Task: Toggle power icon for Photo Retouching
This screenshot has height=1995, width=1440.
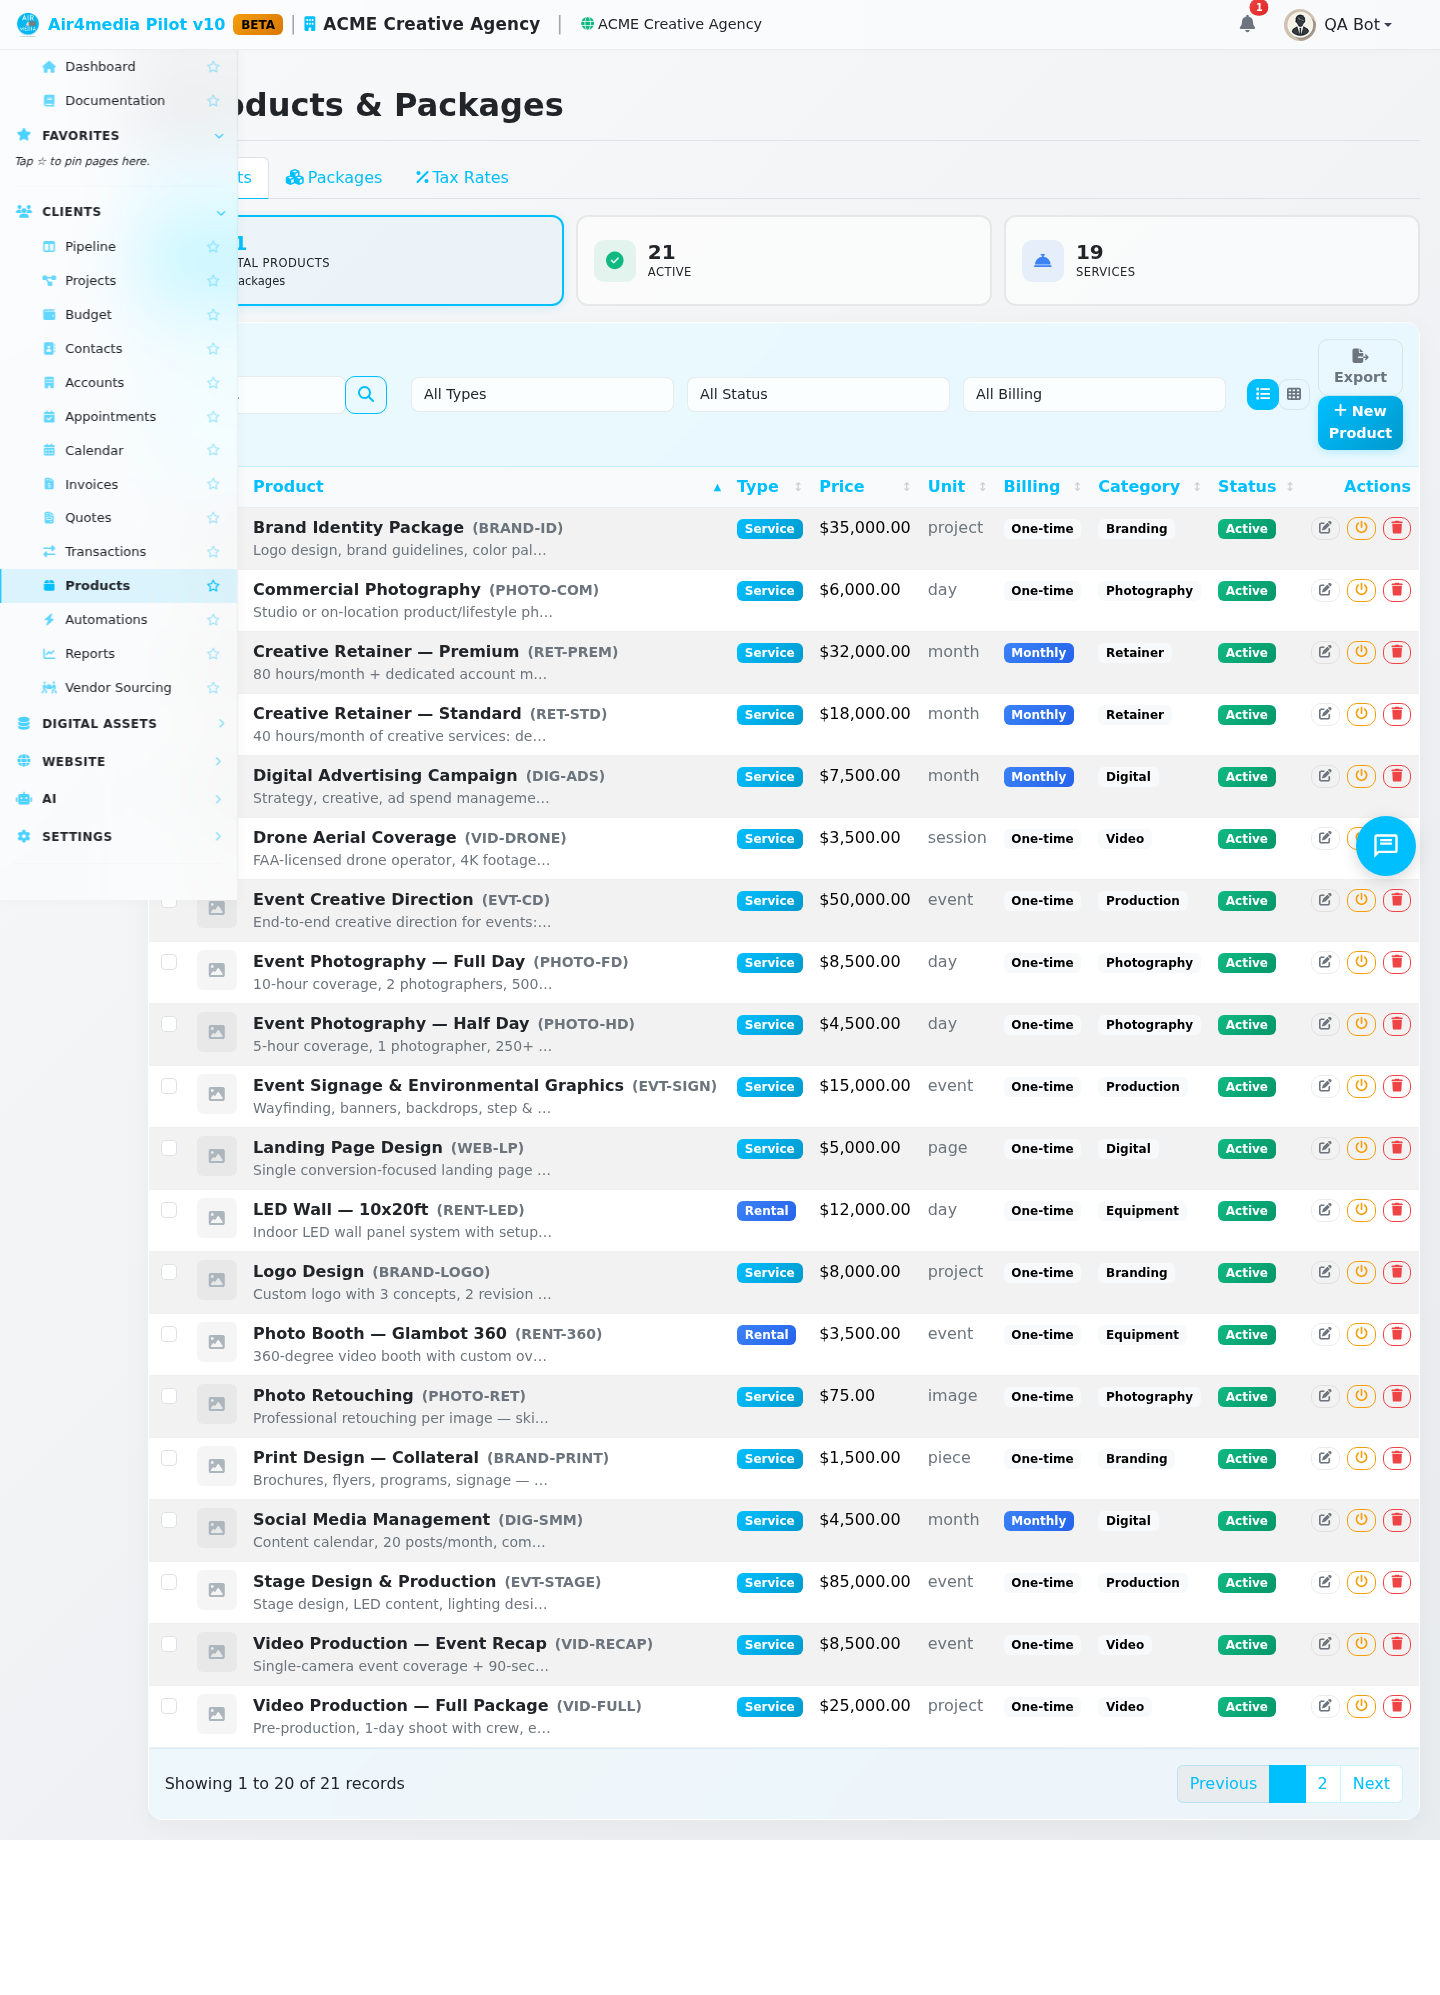Action: coord(1361,1396)
